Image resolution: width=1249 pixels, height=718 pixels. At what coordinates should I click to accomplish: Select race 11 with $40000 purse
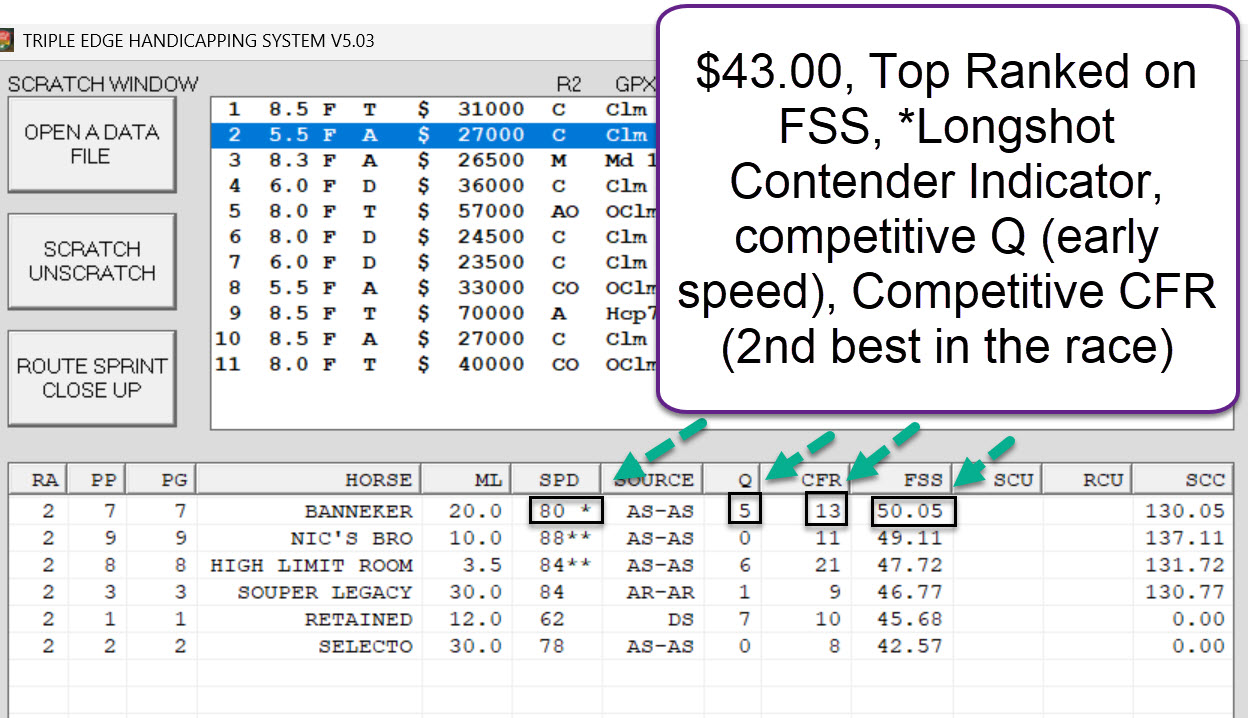pyautogui.click(x=430, y=364)
